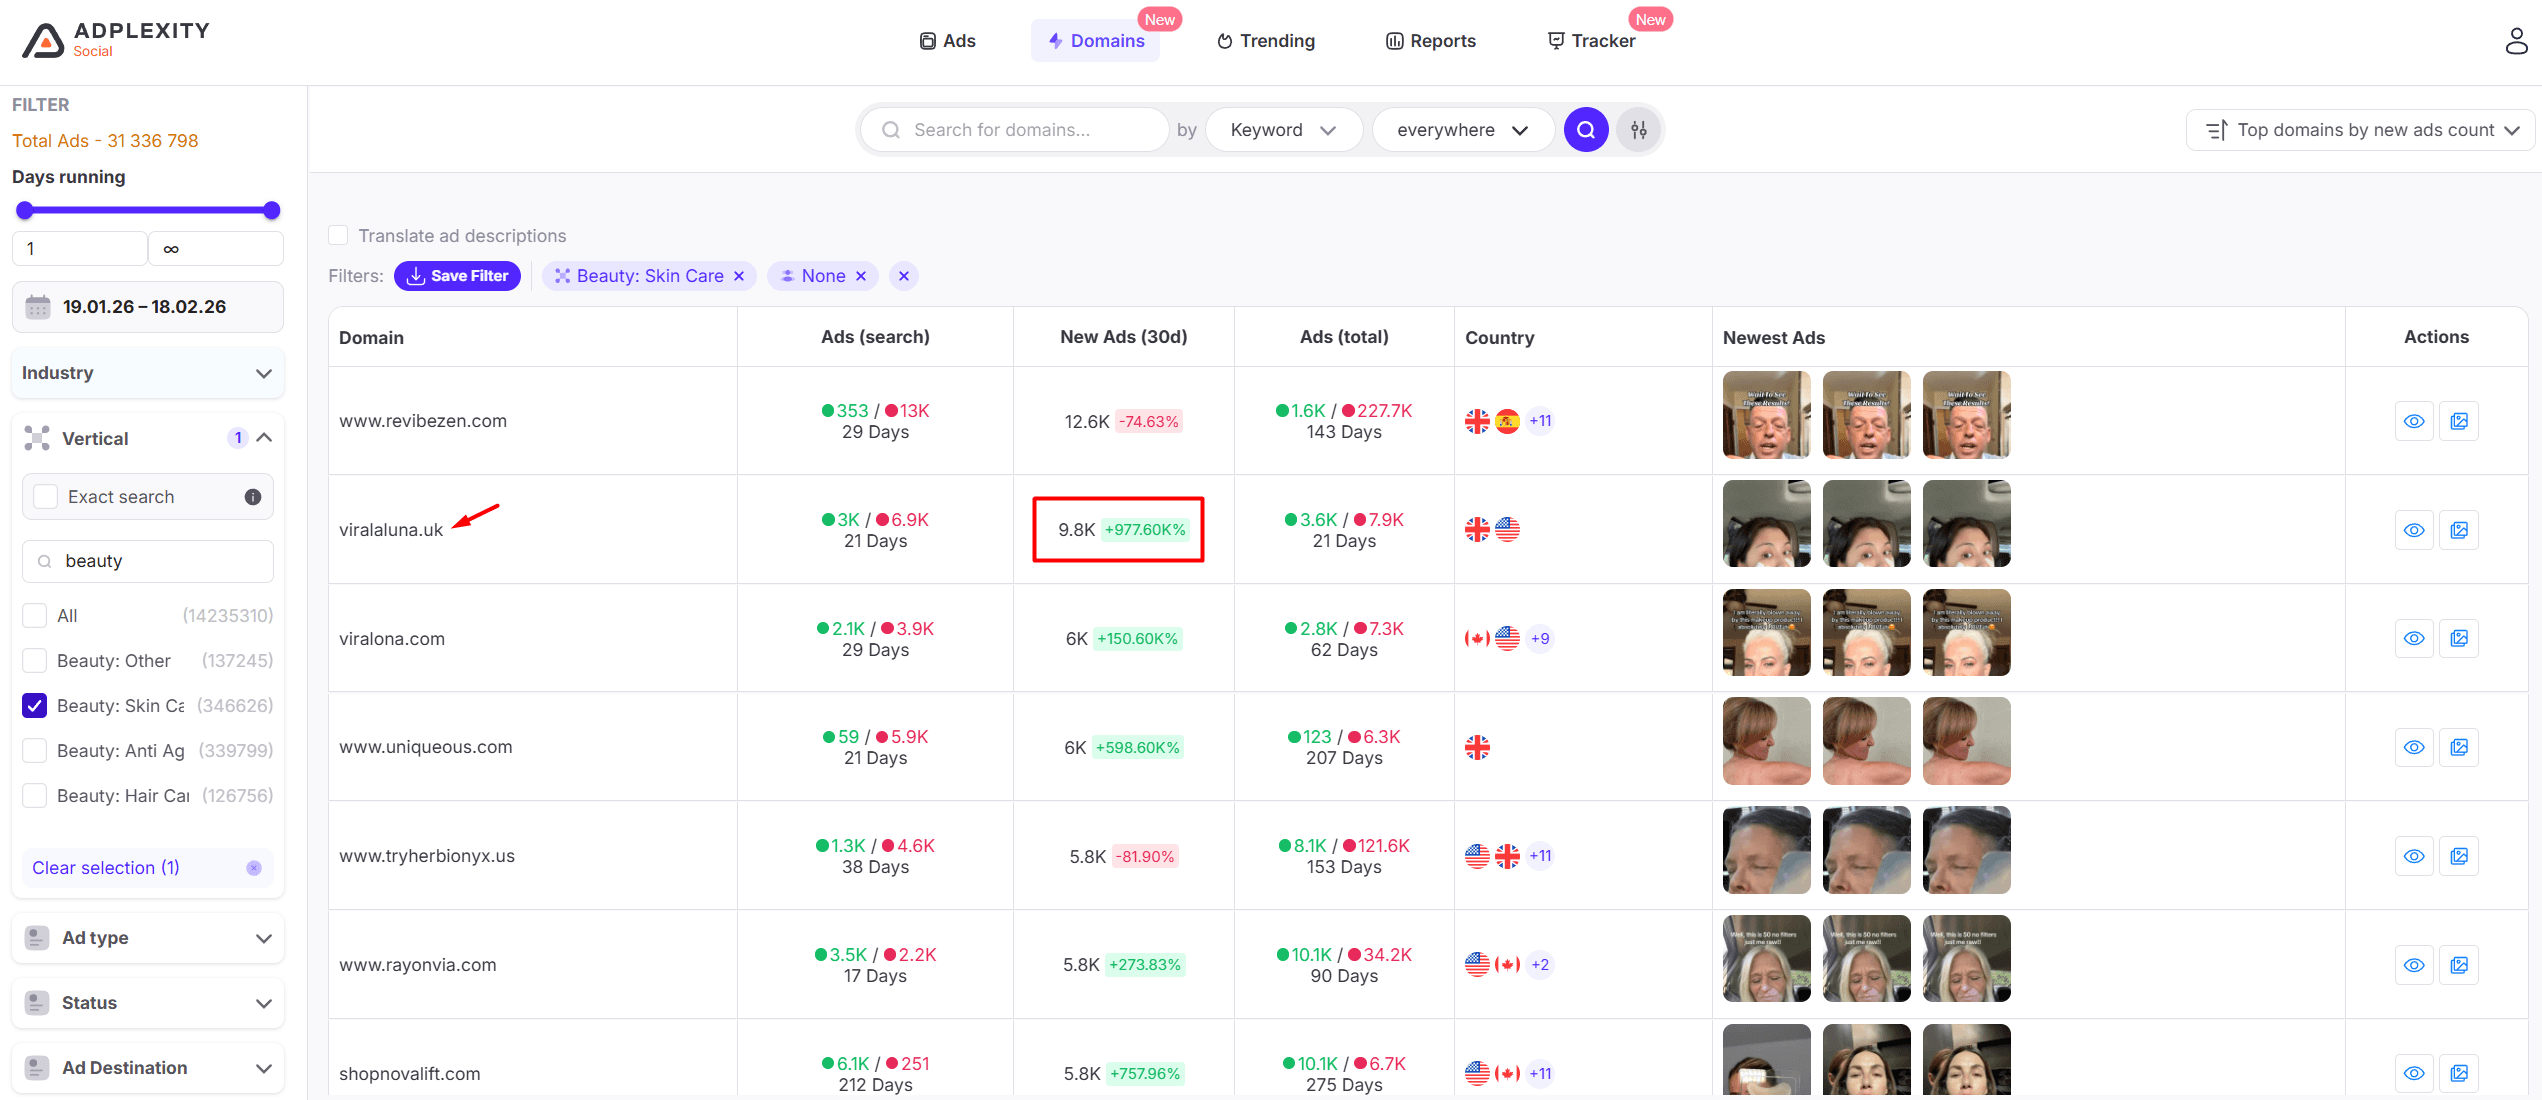Viewport: 2542px width, 1100px height.
Task: Uncheck Beauty: Skin Care vertical
Action: click(35, 706)
